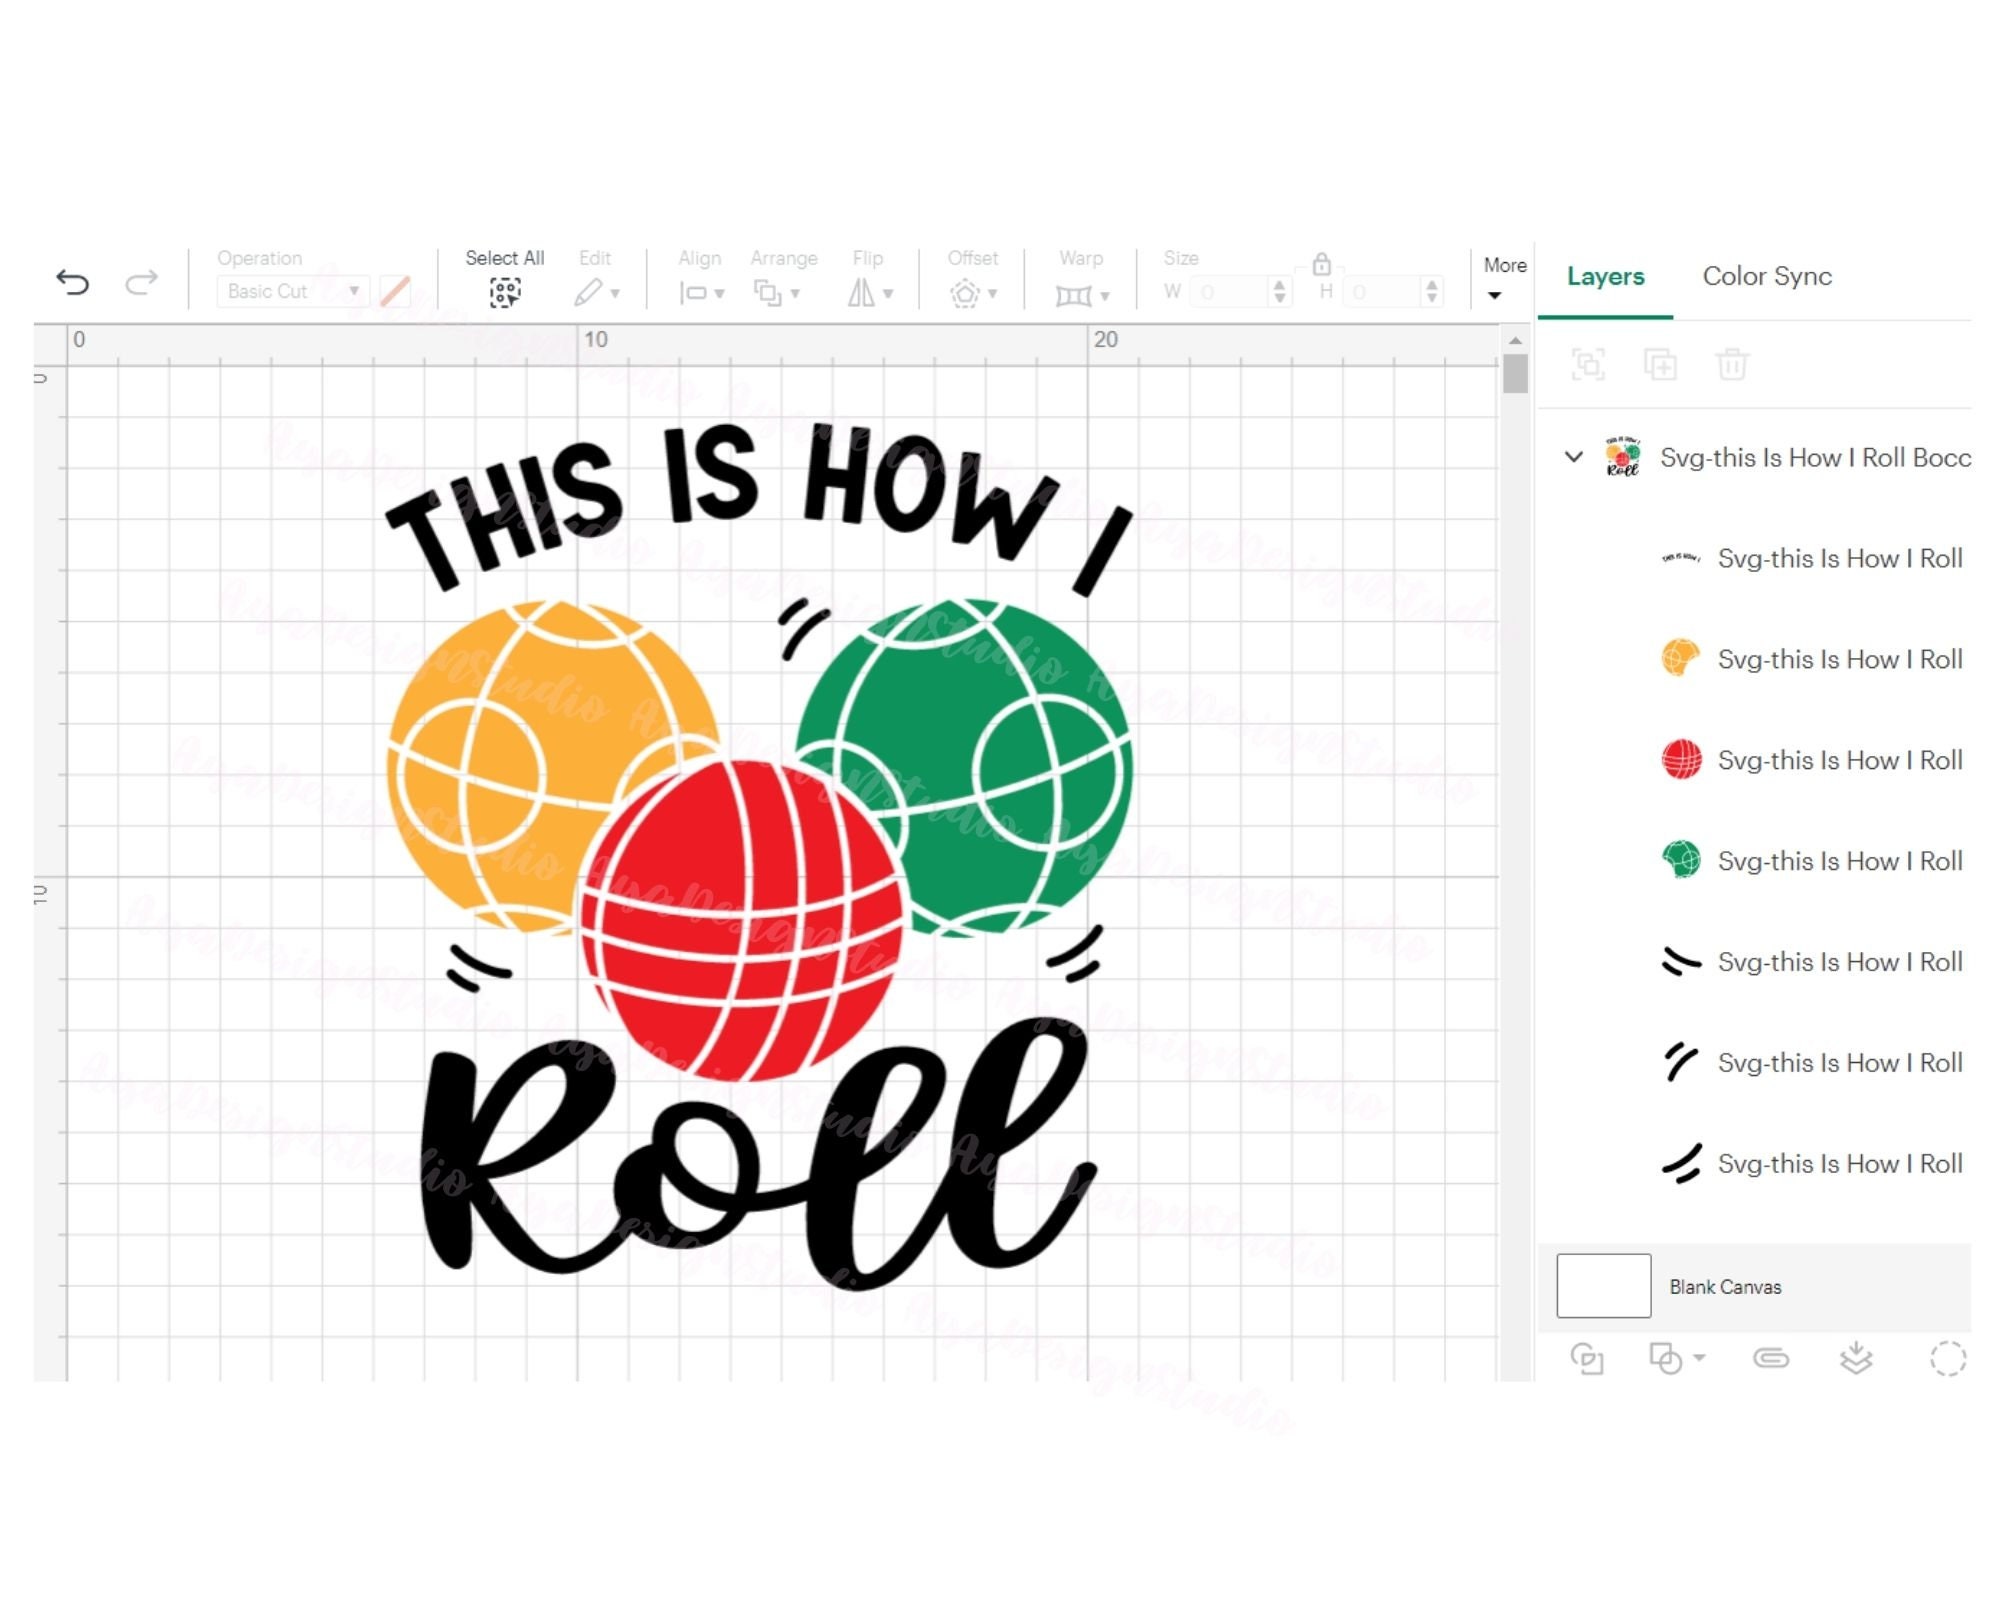2000x1620 pixels.
Task: Open the Align tool dropdown
Action: [x=701, y=293]
